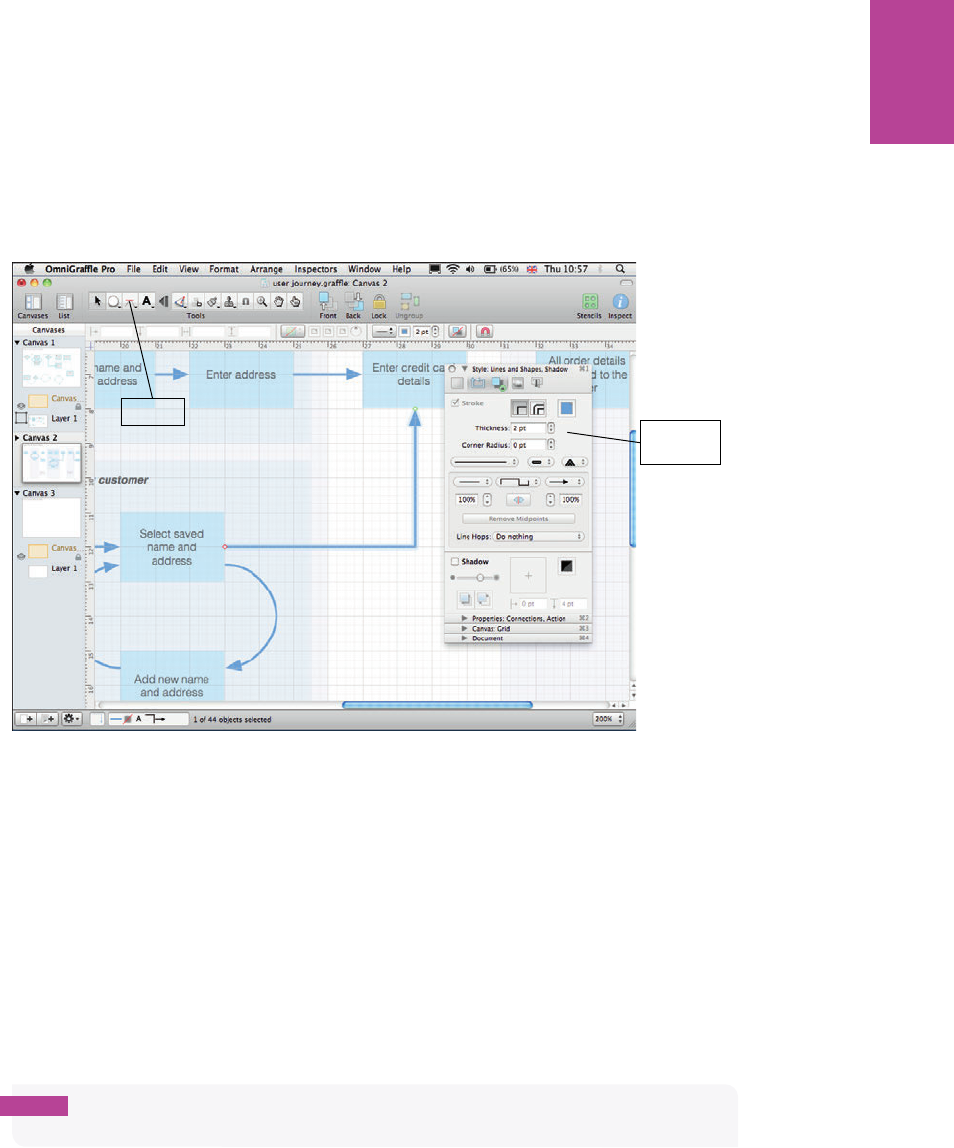954x1148 pixels.
Task: Toggle visibility eye for Canvas 3 layer
Action: click(x=21, y=556)
